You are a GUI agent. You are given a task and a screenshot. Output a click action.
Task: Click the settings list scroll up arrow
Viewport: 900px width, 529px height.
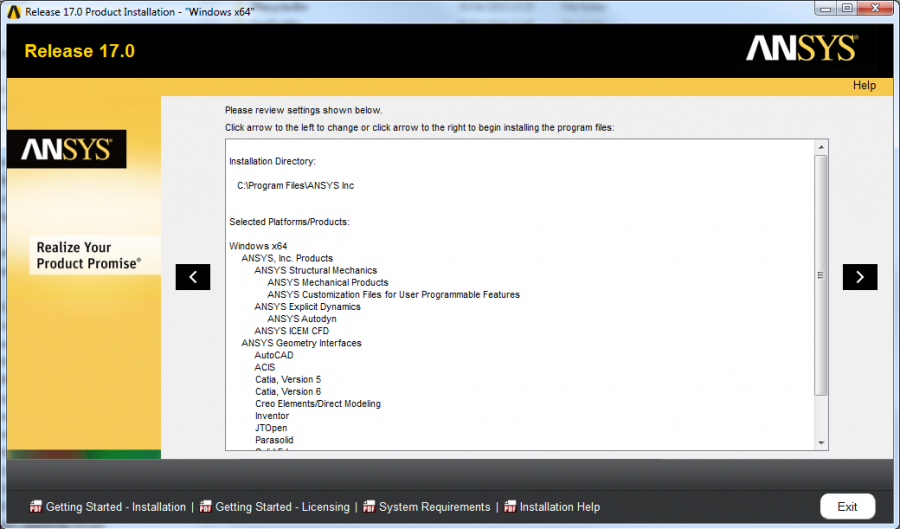pyautogui.click(x=821, y=147)
